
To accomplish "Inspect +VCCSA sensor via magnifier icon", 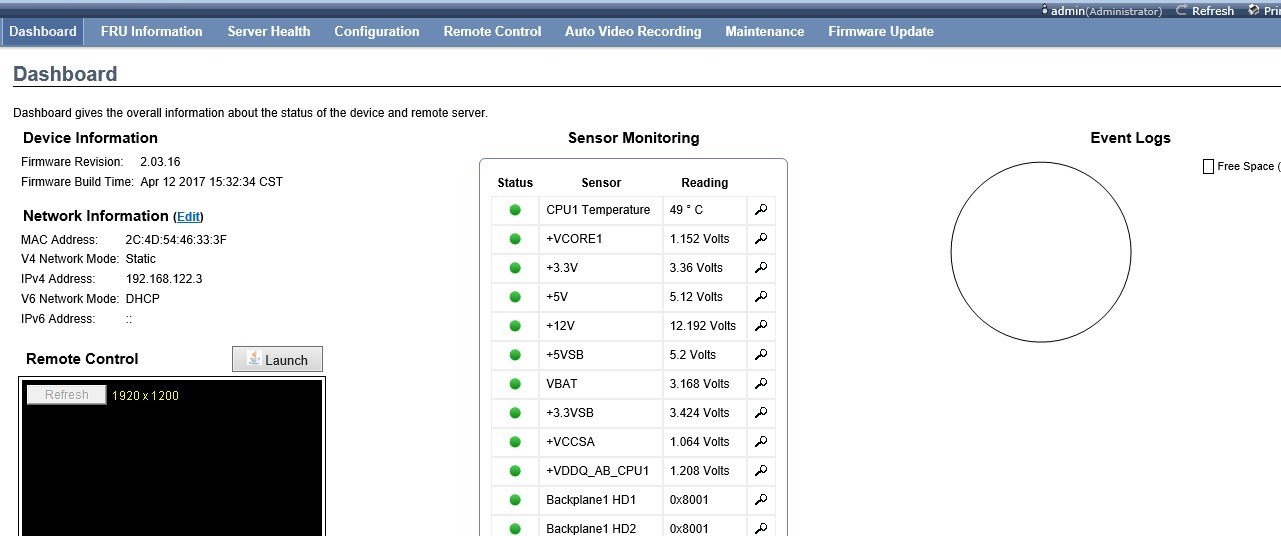I will [x=761, y=442].
